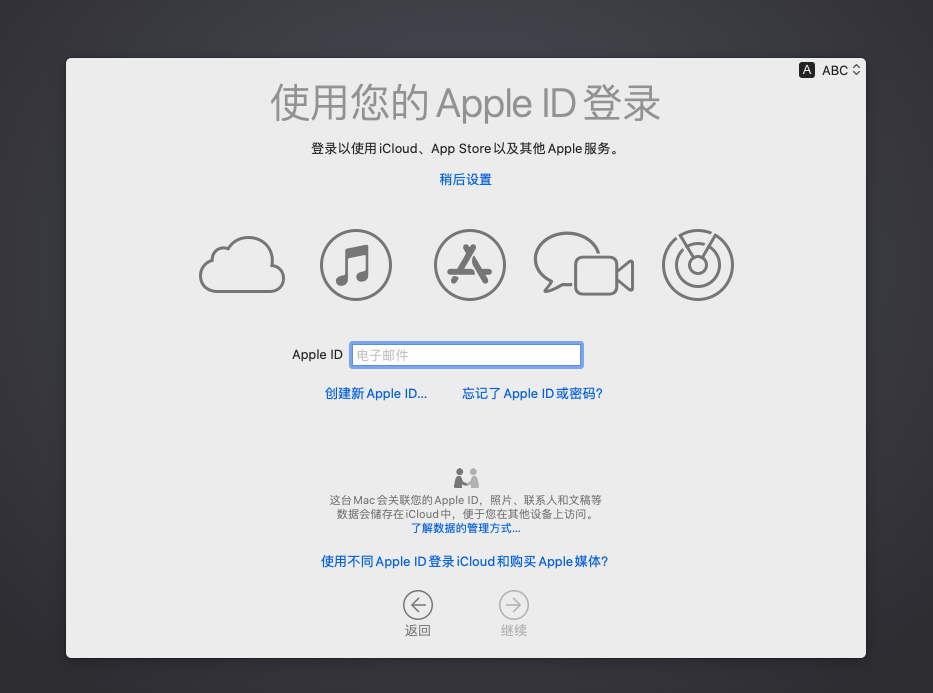Click the 这台 Mac 会关联您的 Apple ID text

click(466, 507)
